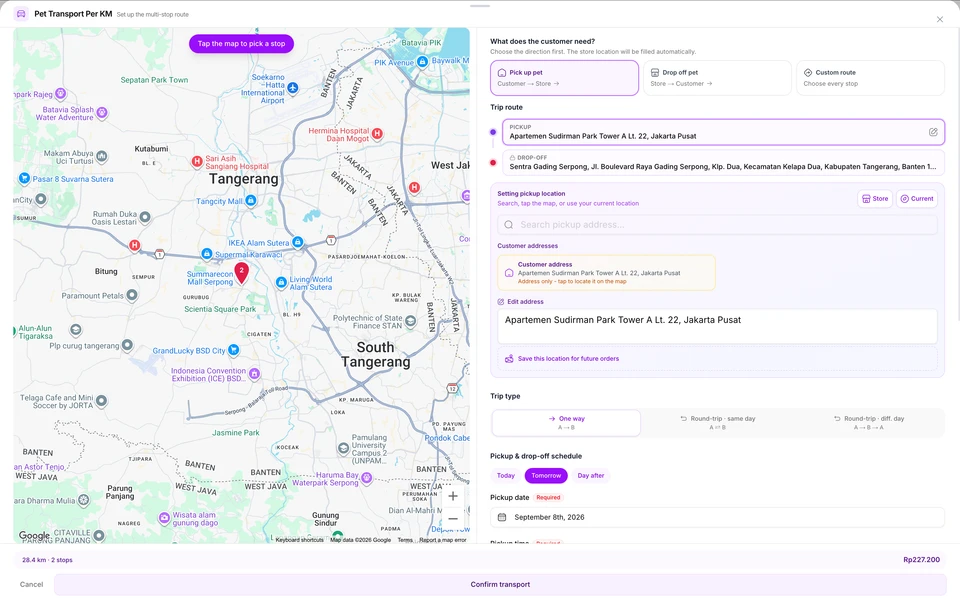Click Indonesia Convention Exhibition marker

click(255, 374)
